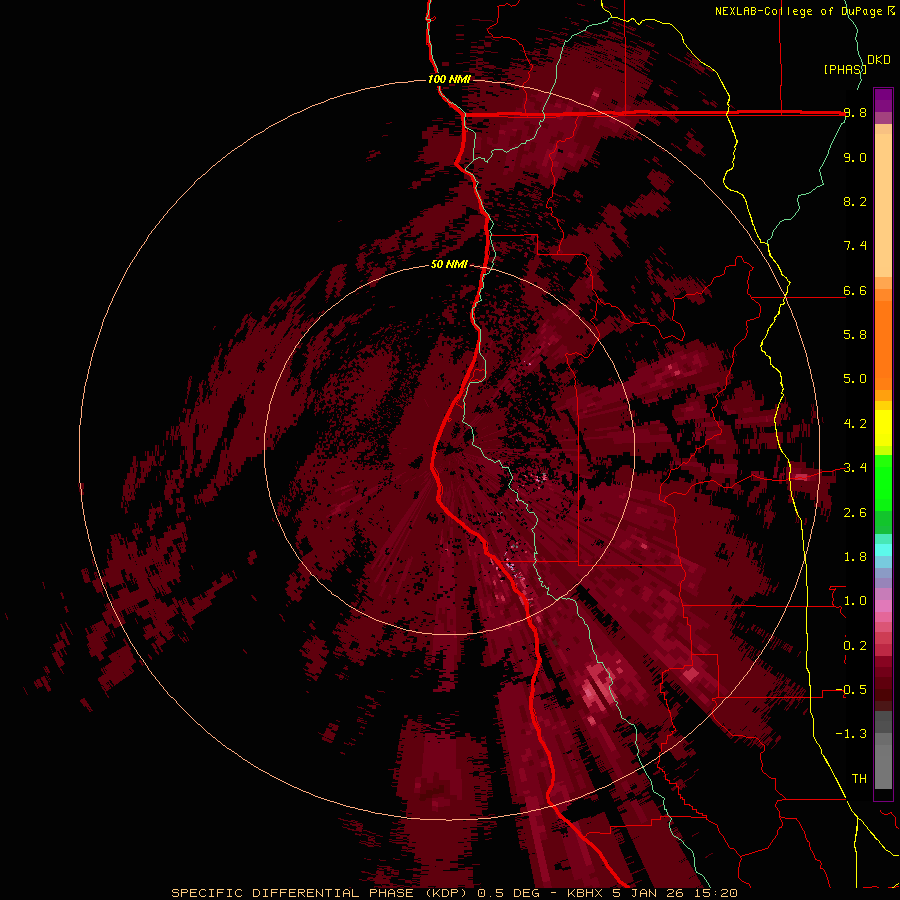Click the 6.6 scale value

[855, 291]
